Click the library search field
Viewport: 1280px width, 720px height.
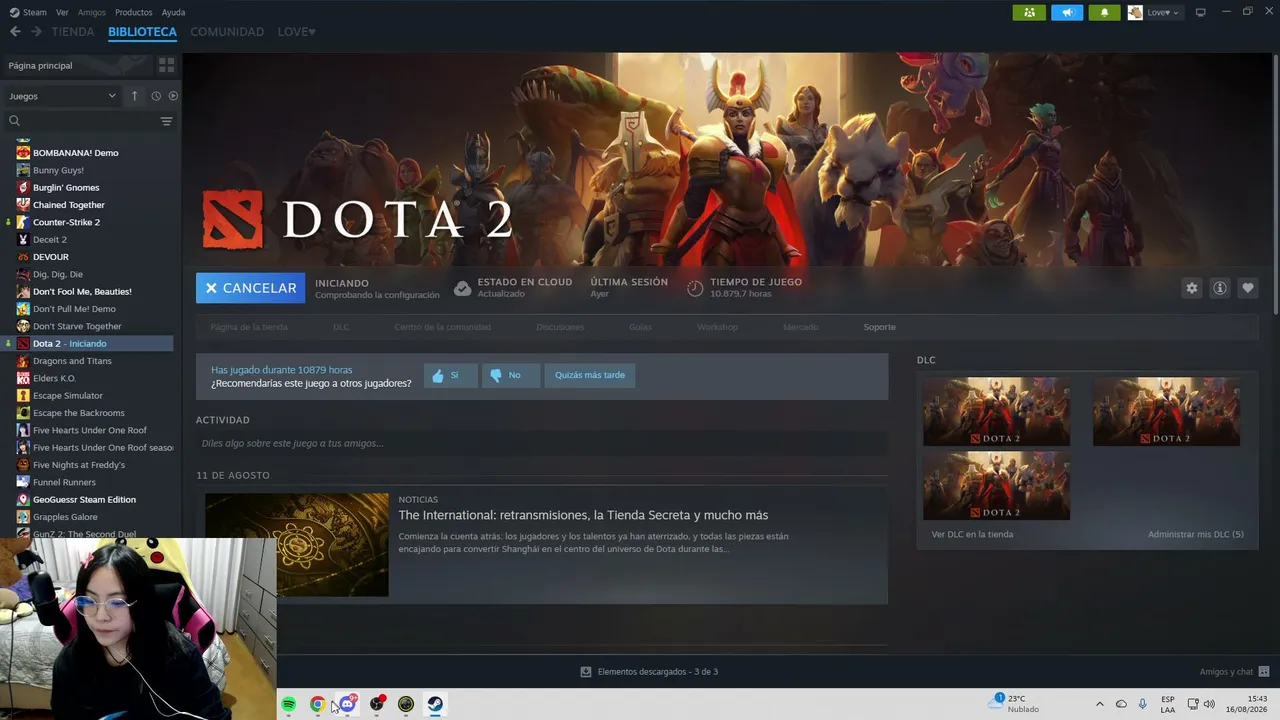point(82,121)
